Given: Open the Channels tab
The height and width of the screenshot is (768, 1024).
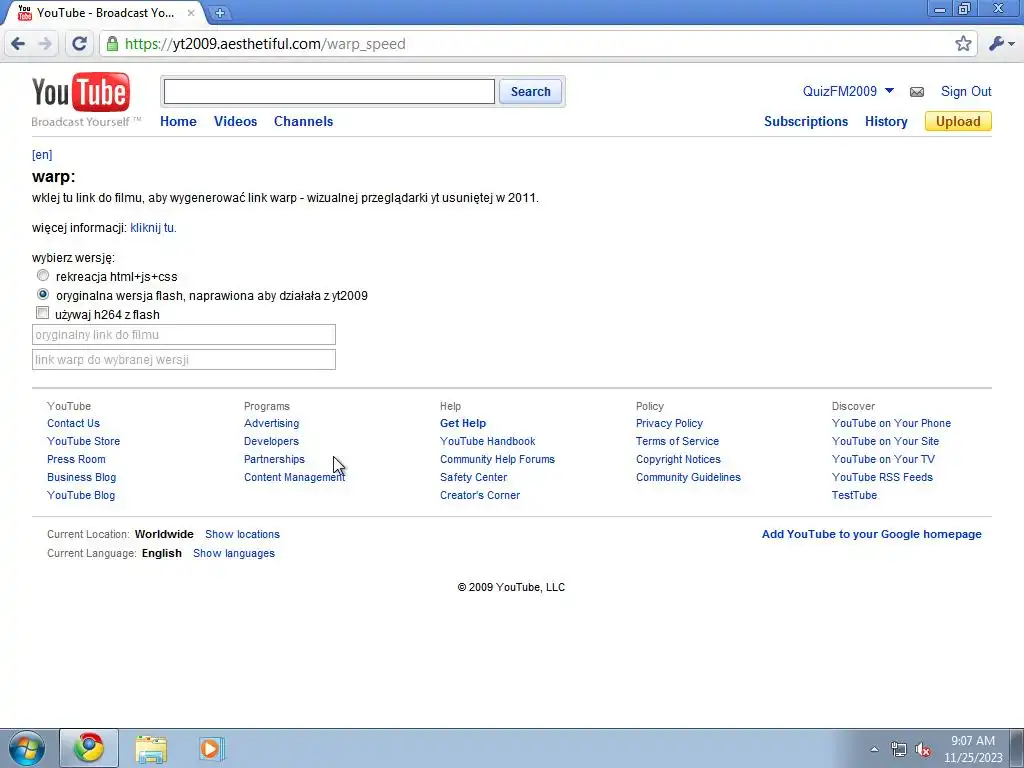Looking at the screenshot, I should 304,121.
